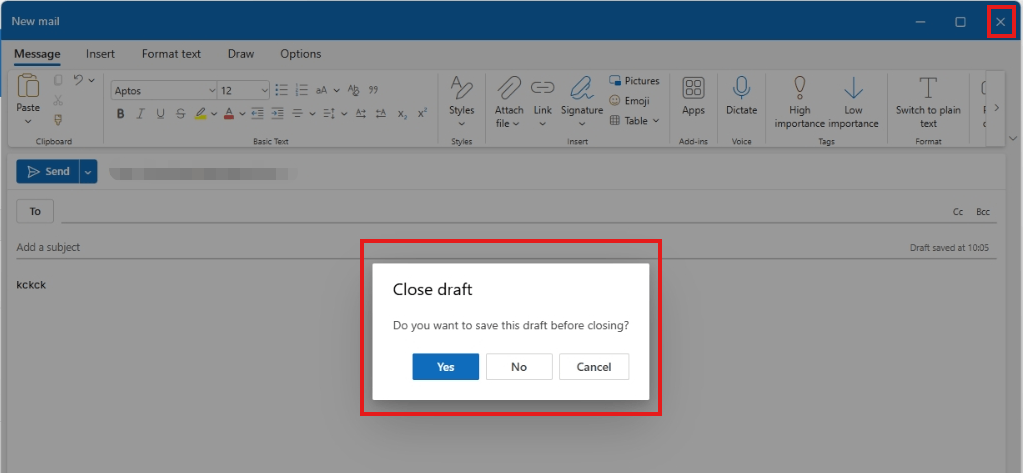Set right-to-left text direction
1023x473 pixels.
pos(382,114)
